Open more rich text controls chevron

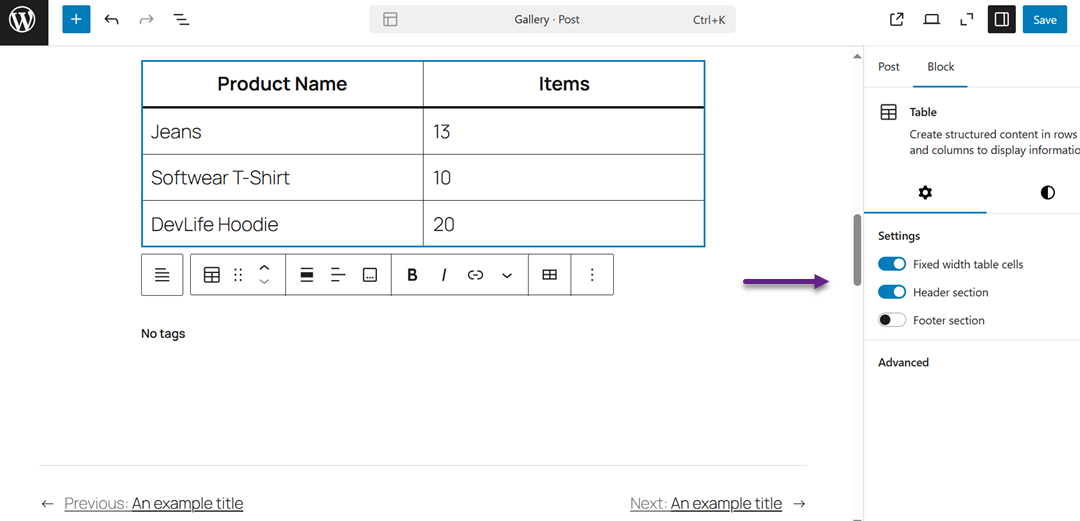pos(507,275)
